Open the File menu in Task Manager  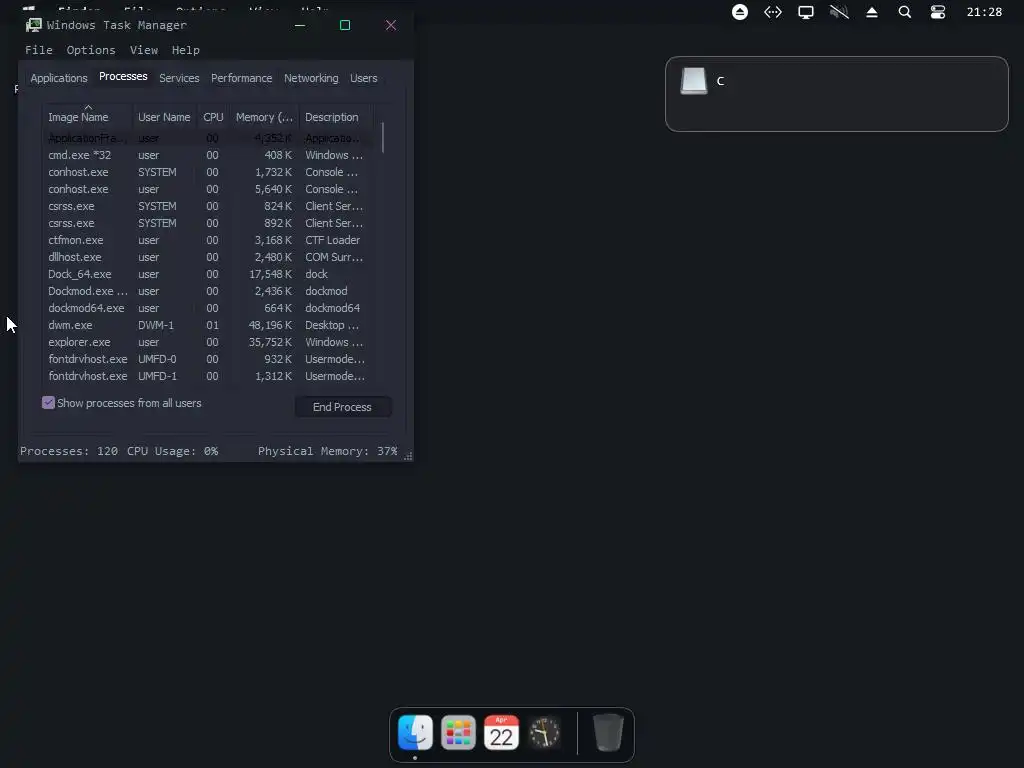click(x=39, y=50)
